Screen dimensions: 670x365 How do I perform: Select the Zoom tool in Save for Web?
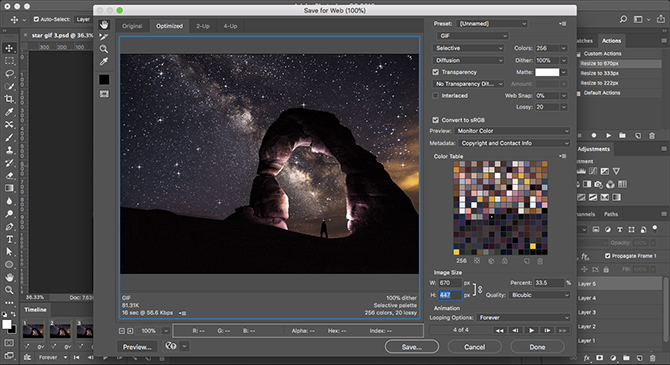(104, 49)
